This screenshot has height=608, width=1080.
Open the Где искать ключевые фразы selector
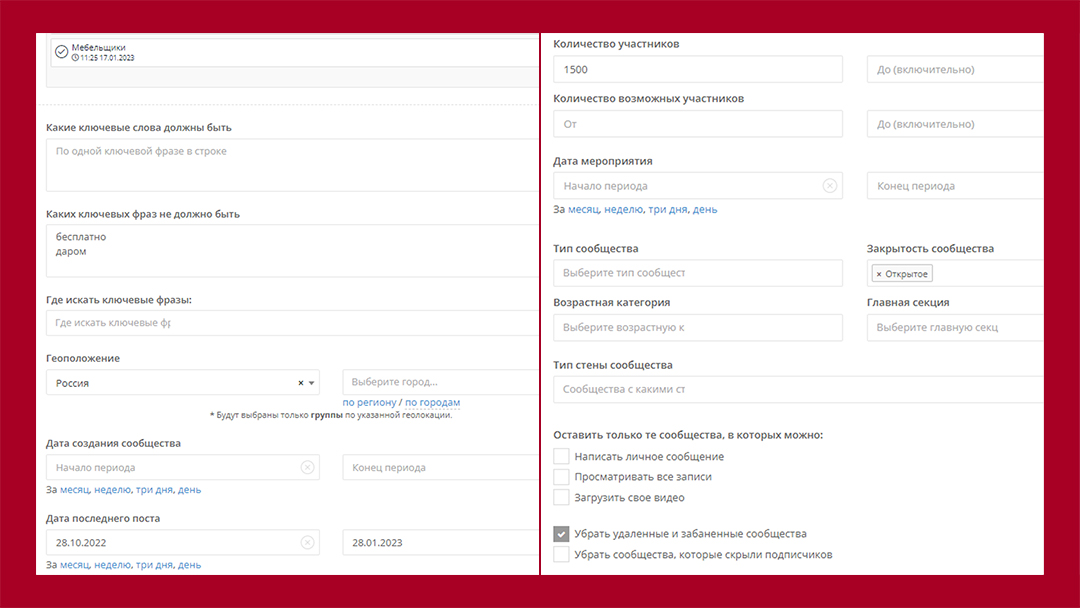click(292, 322)
